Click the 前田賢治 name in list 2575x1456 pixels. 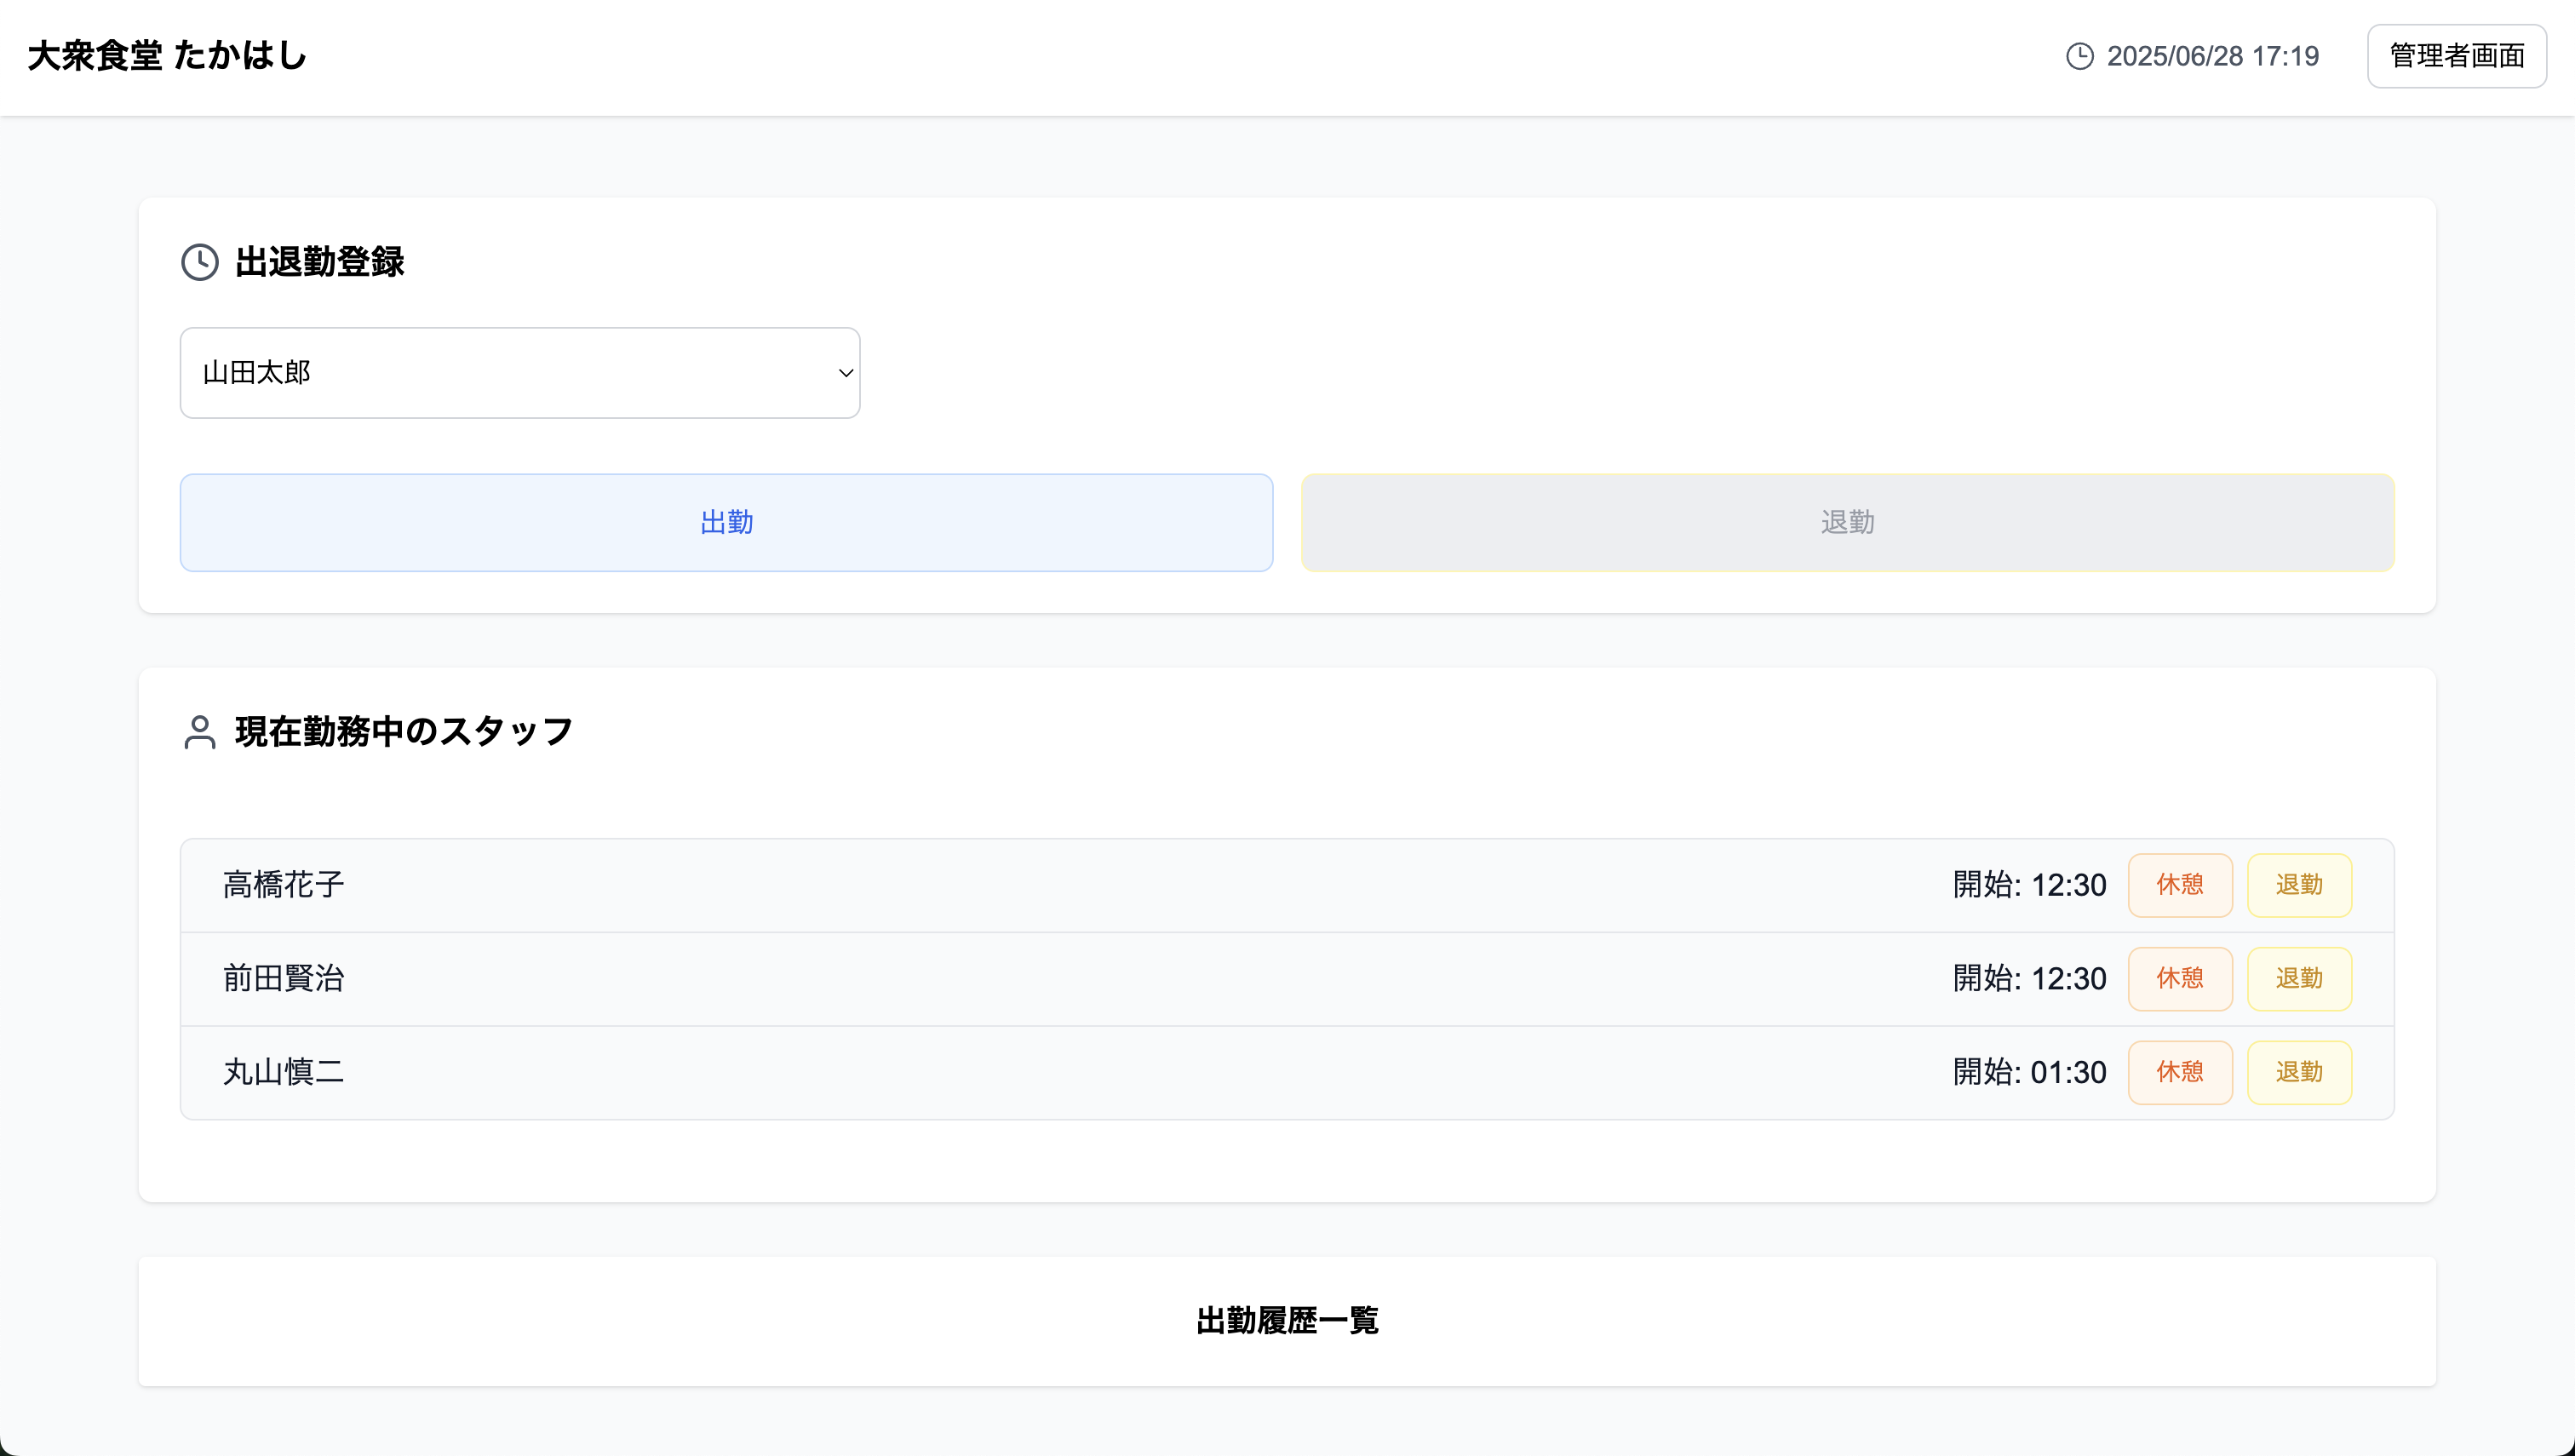(284, 979)
